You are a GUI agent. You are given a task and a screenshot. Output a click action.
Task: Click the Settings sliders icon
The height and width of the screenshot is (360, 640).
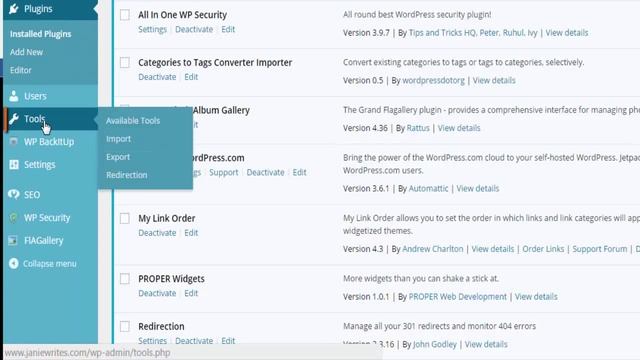click(x=14, y=164)
